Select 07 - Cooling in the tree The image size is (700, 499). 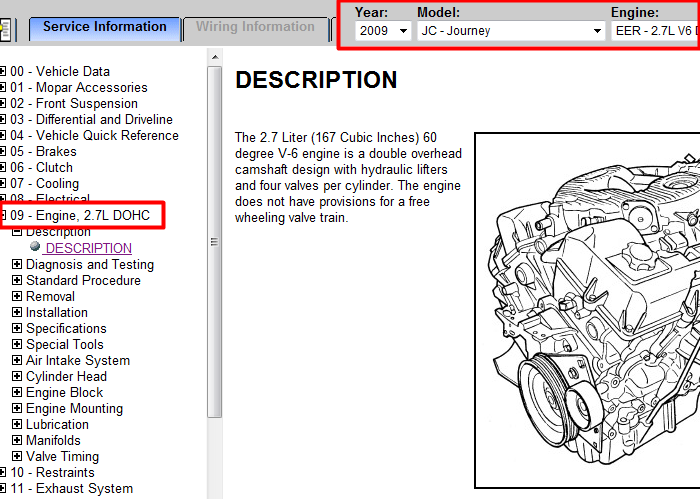click(x=44, y=184)
